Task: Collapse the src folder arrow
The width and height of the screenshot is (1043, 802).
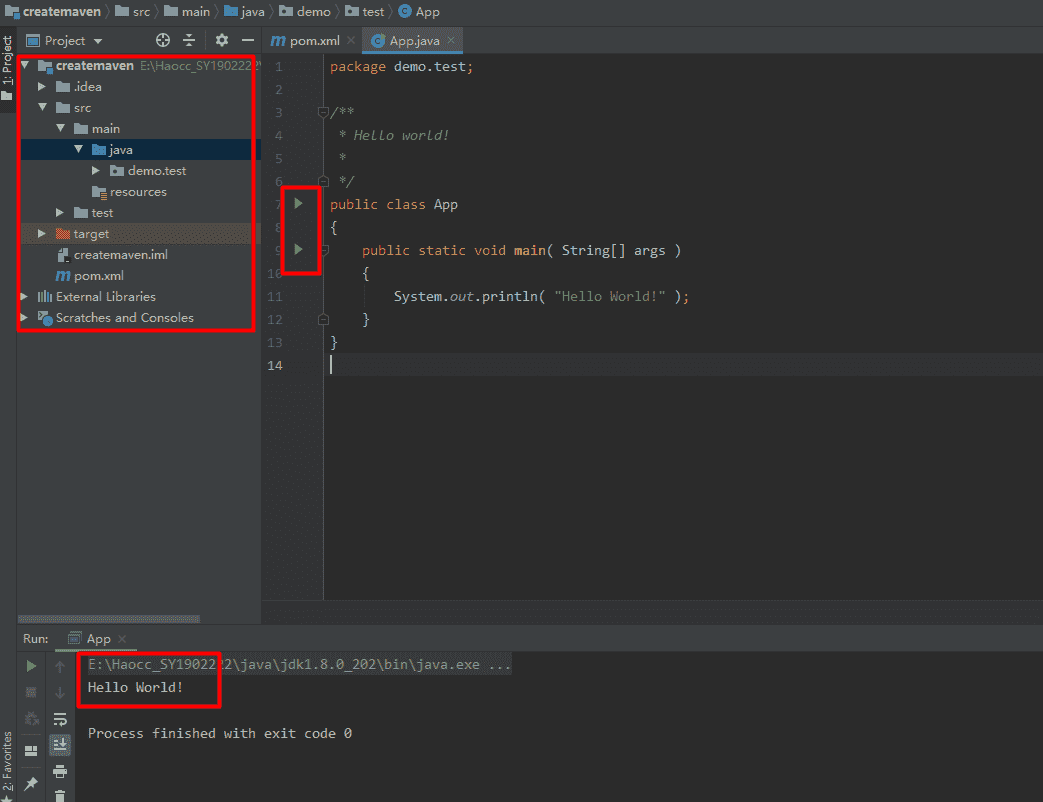Action: coord(43,107)
